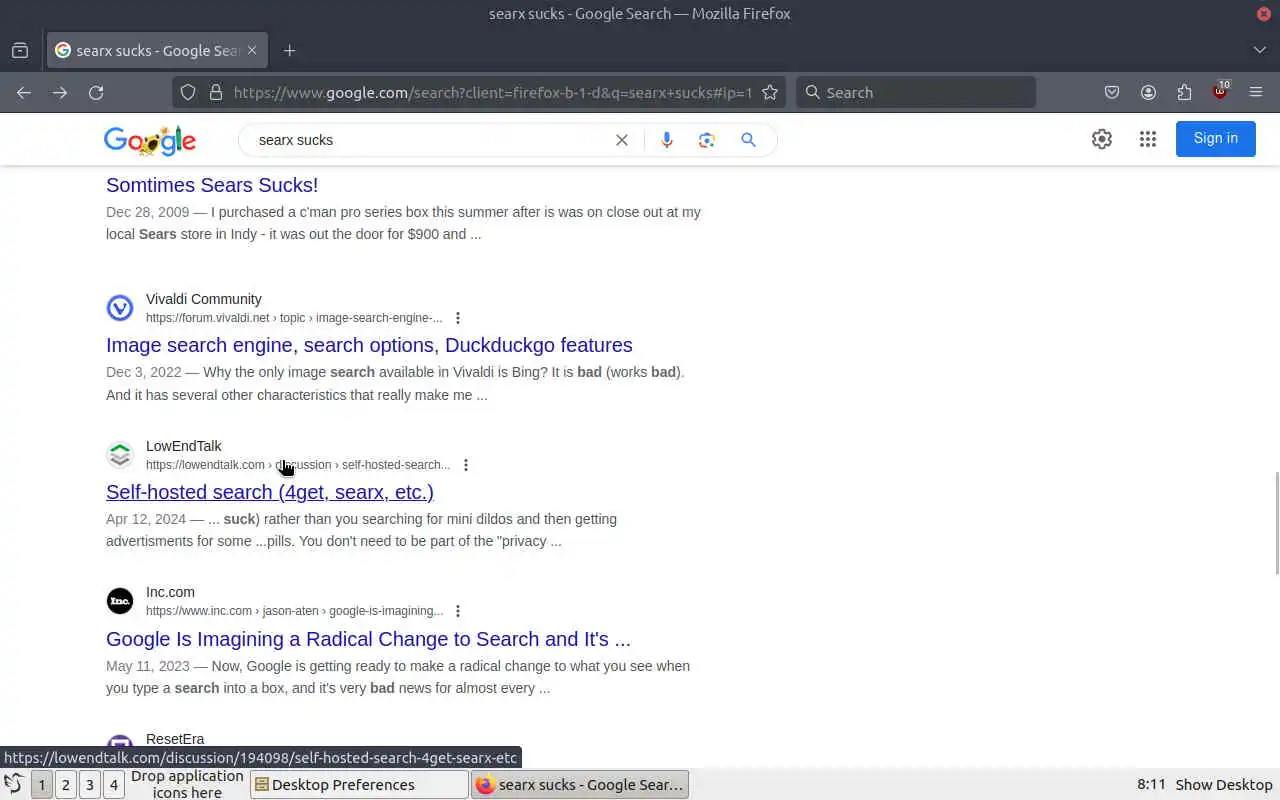Open more options for LowEndTalk result

coord(466,465)
